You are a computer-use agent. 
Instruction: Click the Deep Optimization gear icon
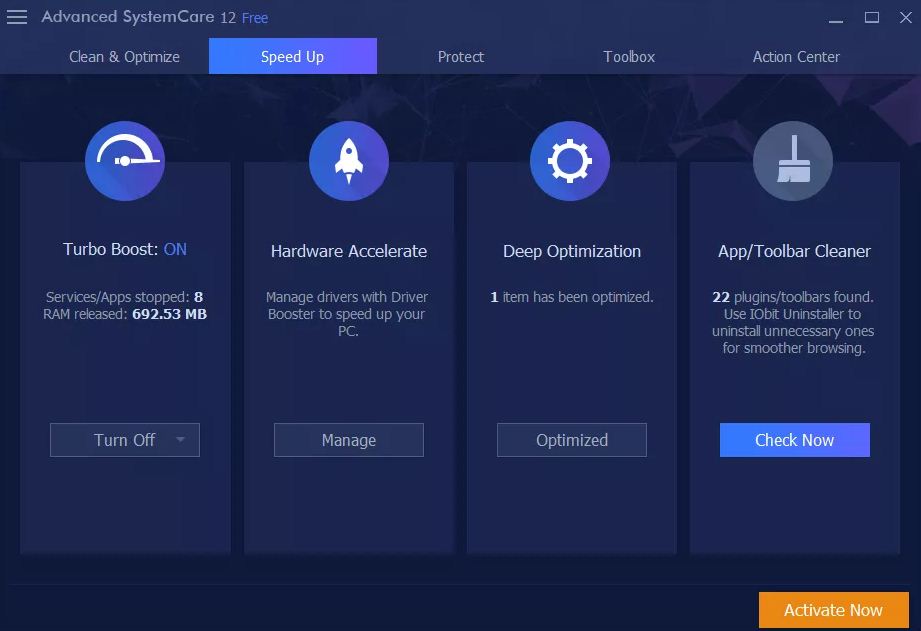[x=570, y=161]
